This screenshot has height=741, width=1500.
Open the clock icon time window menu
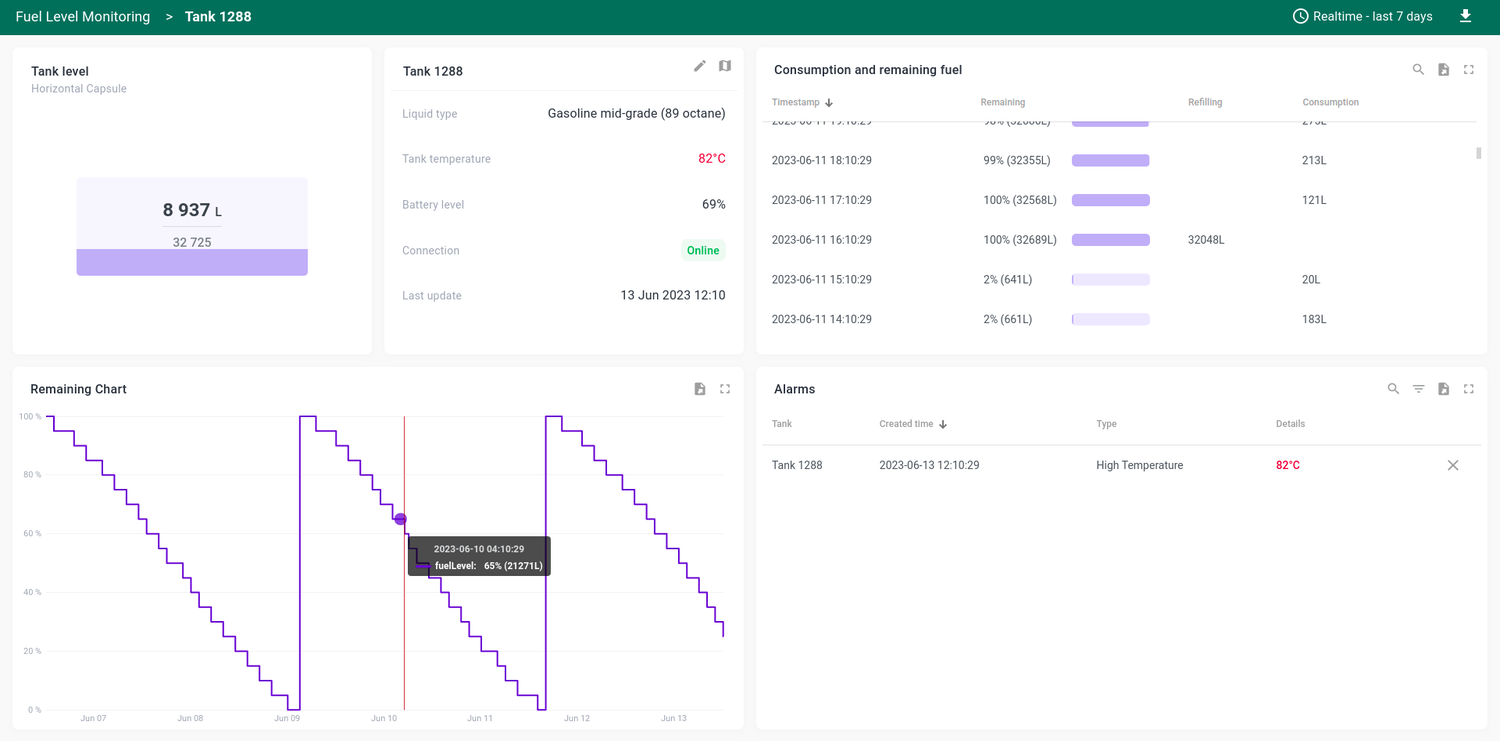1300,16
